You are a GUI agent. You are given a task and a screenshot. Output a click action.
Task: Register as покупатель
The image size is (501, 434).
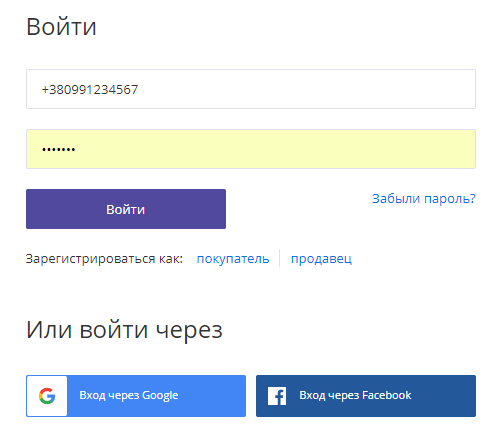(233, 259)
